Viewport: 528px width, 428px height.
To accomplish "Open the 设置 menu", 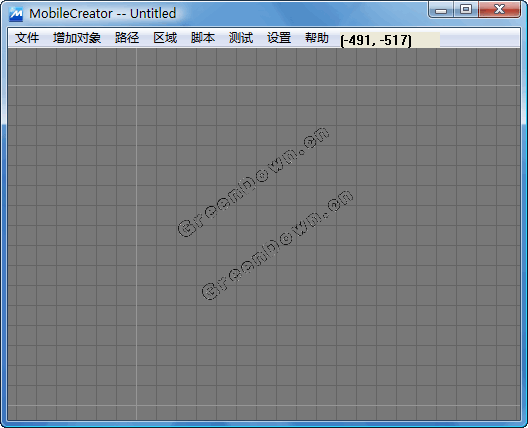I will coord(279,38).
